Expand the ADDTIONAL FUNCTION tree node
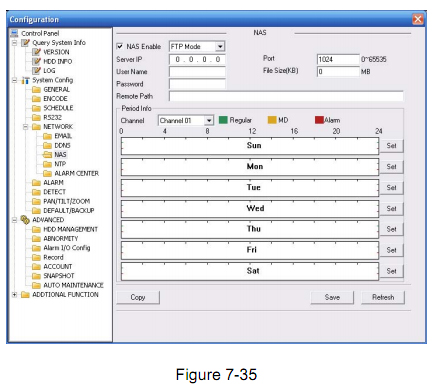This screenshot has width=437, height=390. point(14,295)
